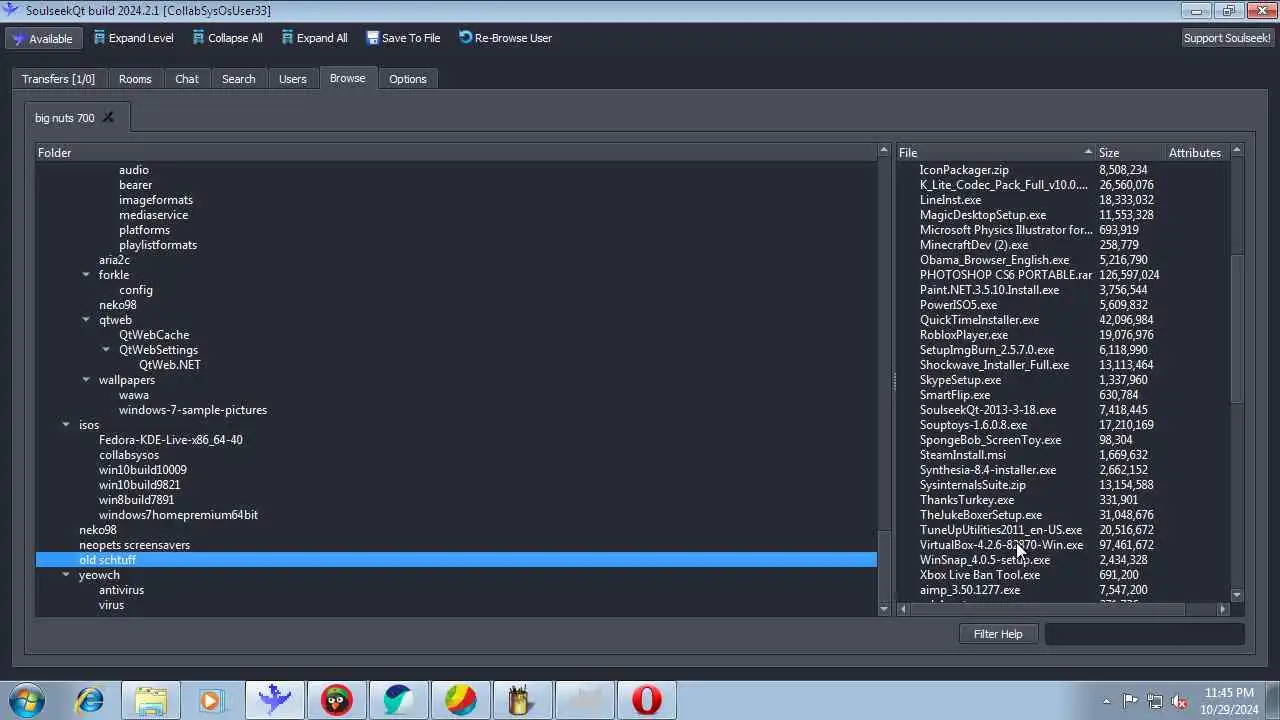The width and height of the screenshot is (1280, 720).
Task: Open Windows Media Player taskbar icon
Action: [211, 700]
